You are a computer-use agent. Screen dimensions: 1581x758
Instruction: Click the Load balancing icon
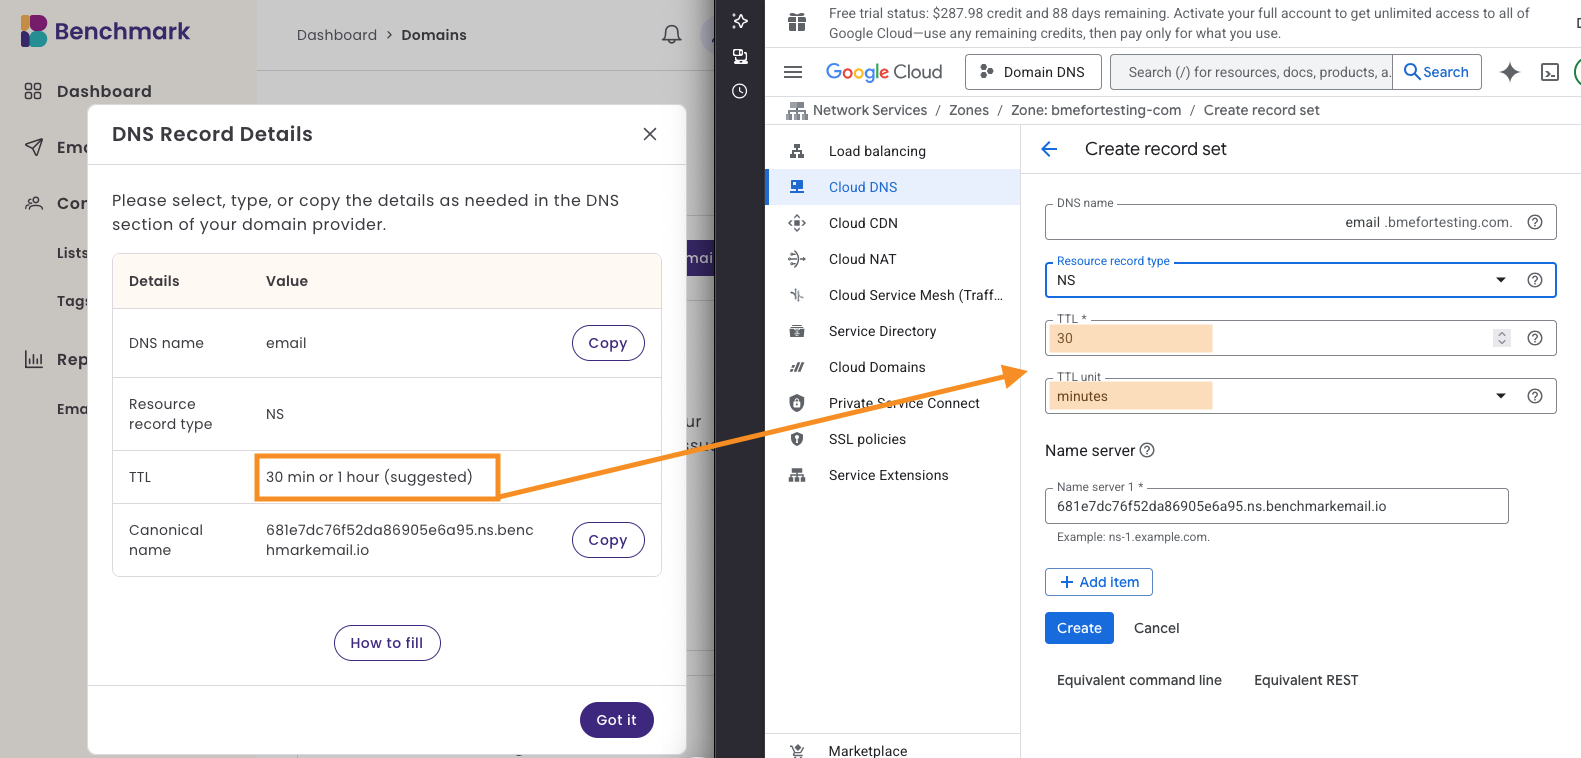coord(797,151)
